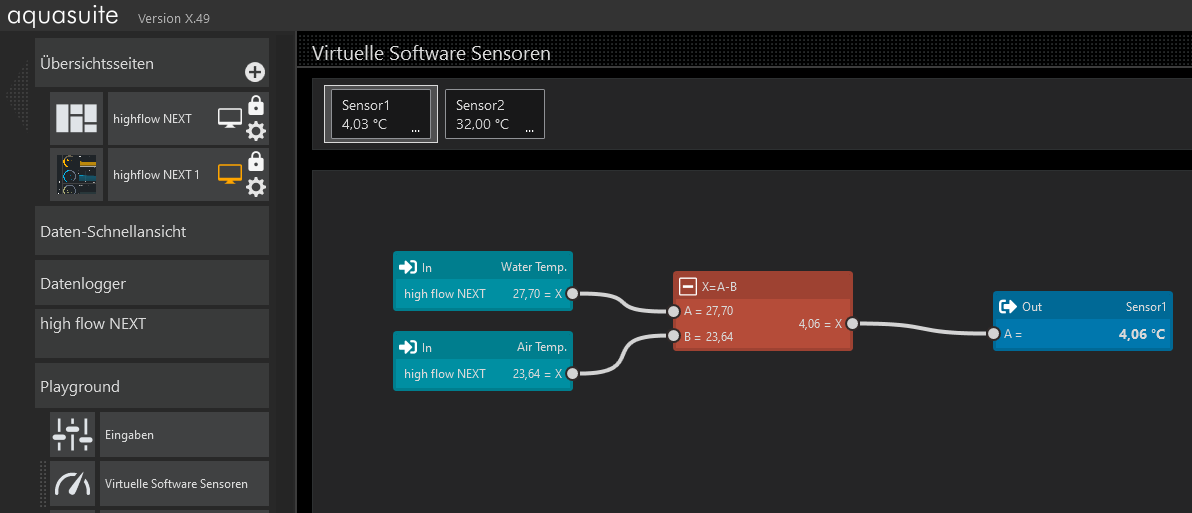Click white monitor icon on highflow NEXT
This screenshot has width=1192, height=513.
coord(230,119)
